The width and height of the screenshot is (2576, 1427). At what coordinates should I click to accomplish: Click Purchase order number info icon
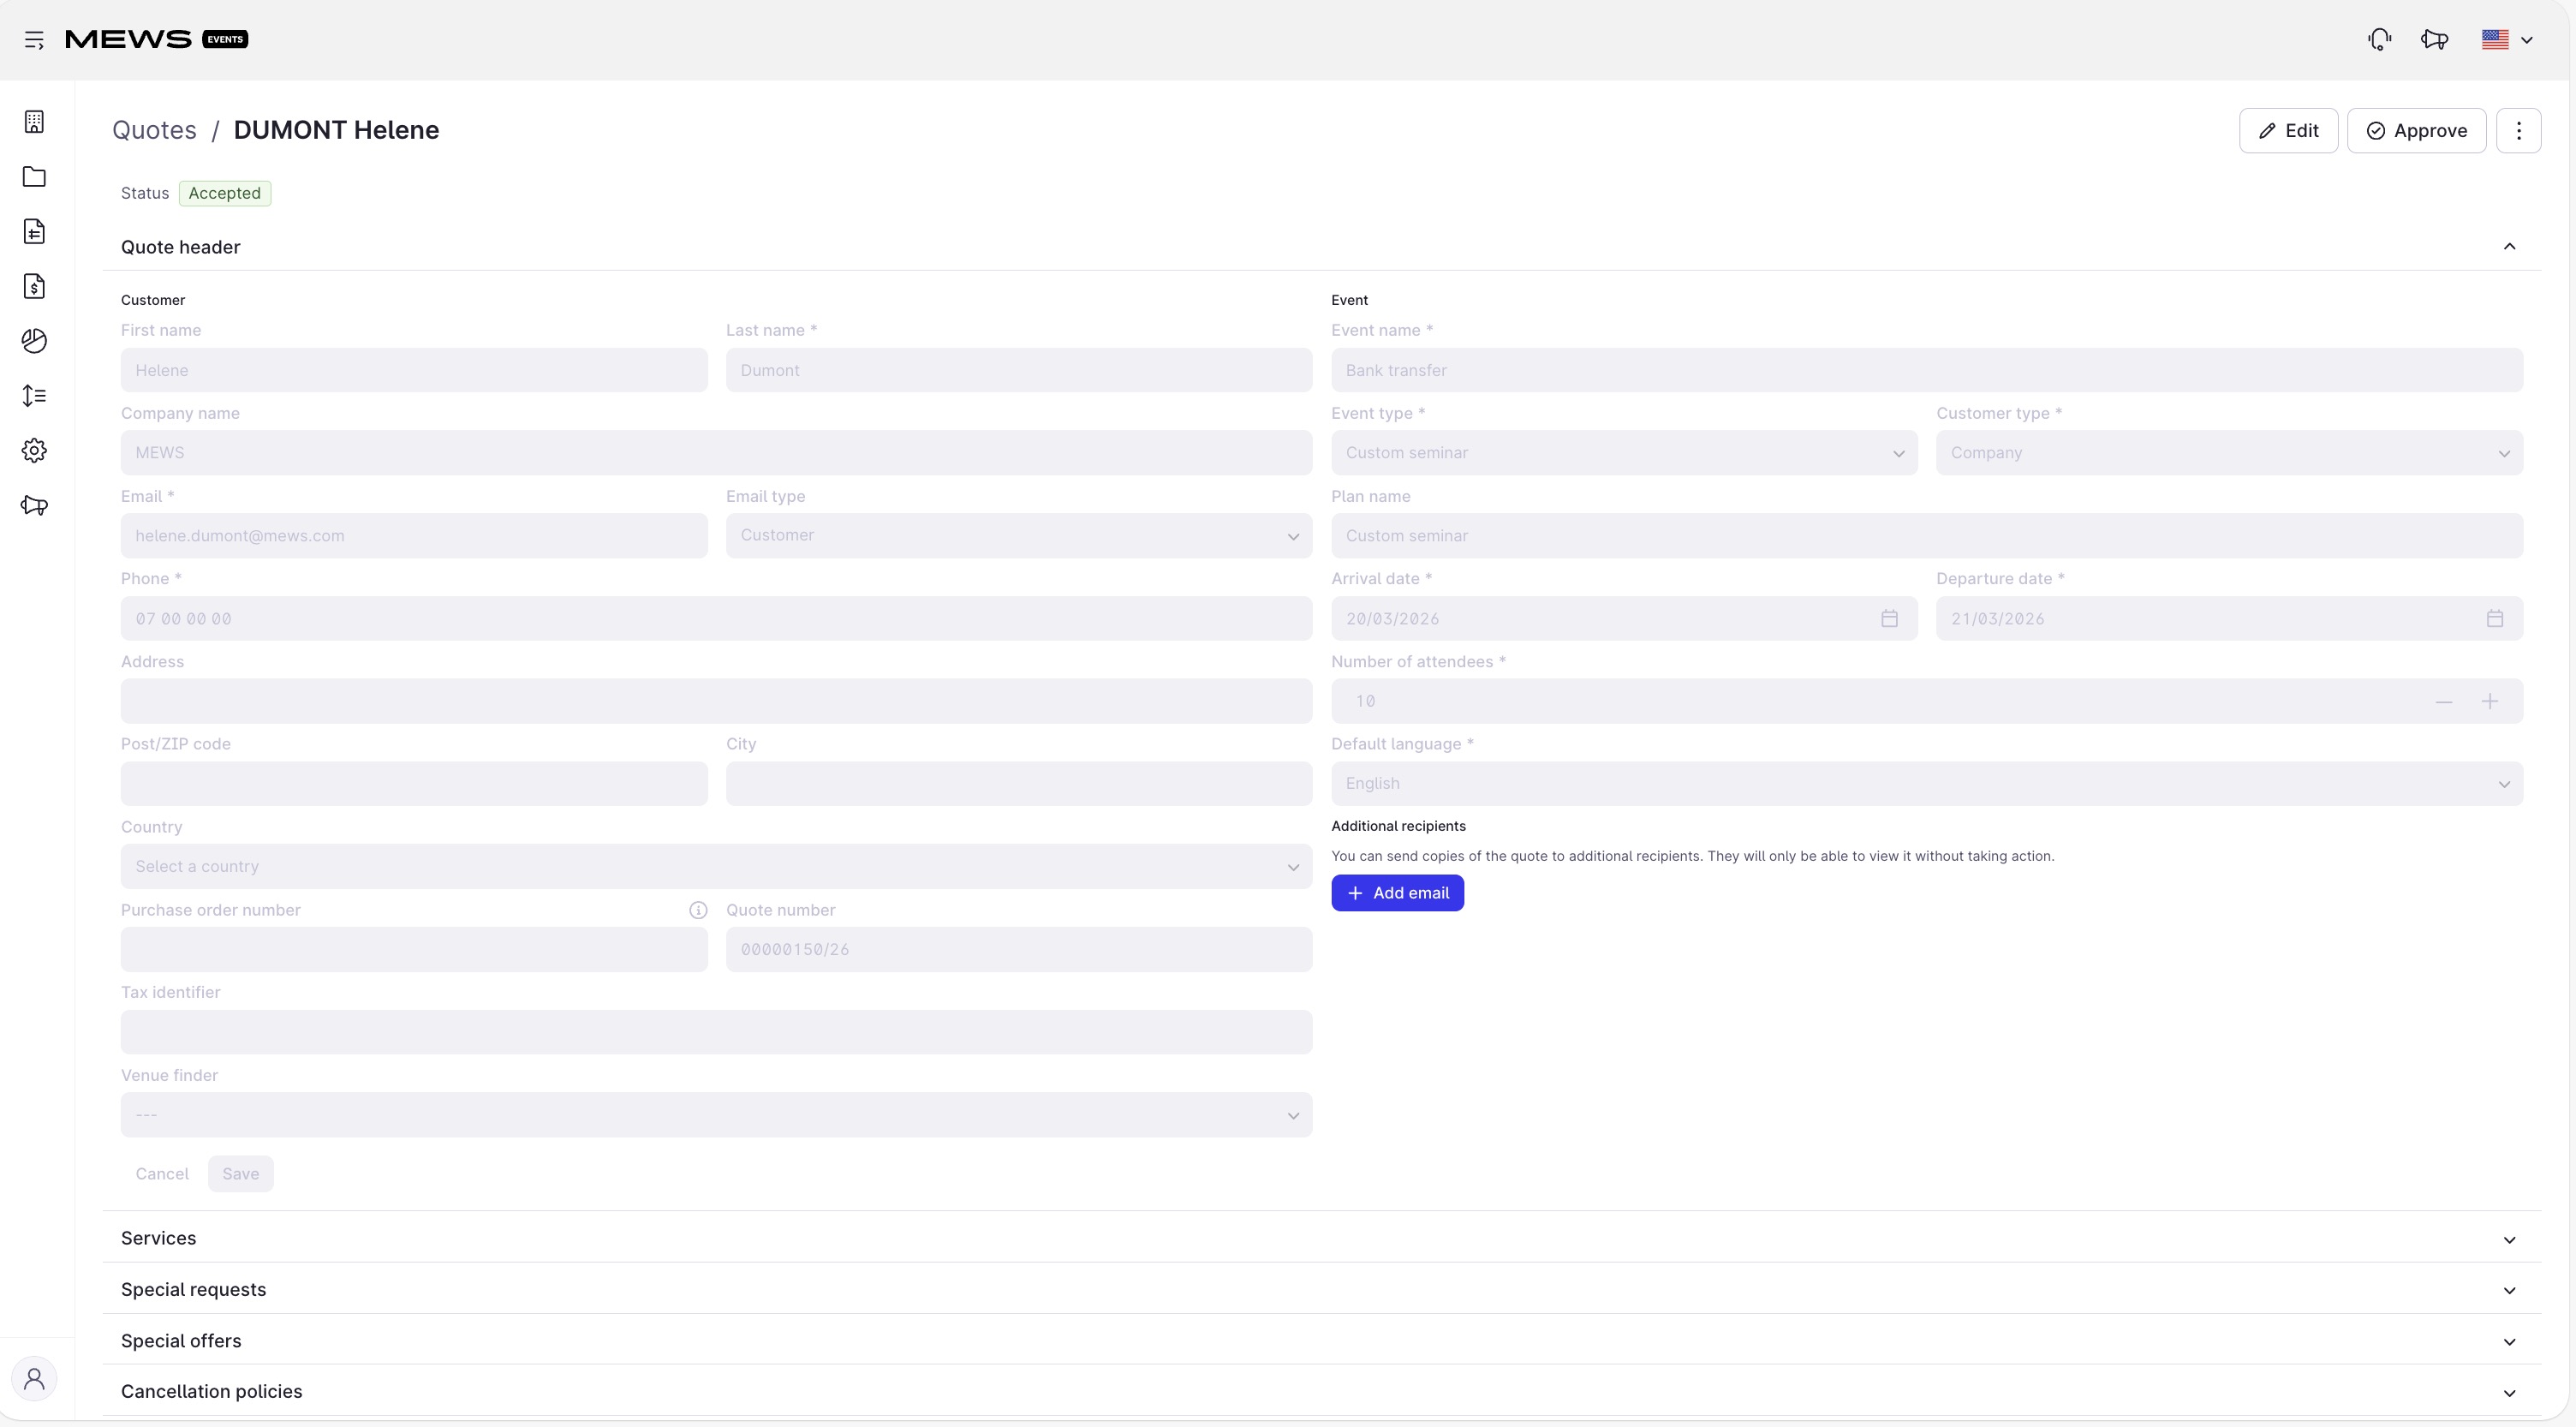[698, 910]
